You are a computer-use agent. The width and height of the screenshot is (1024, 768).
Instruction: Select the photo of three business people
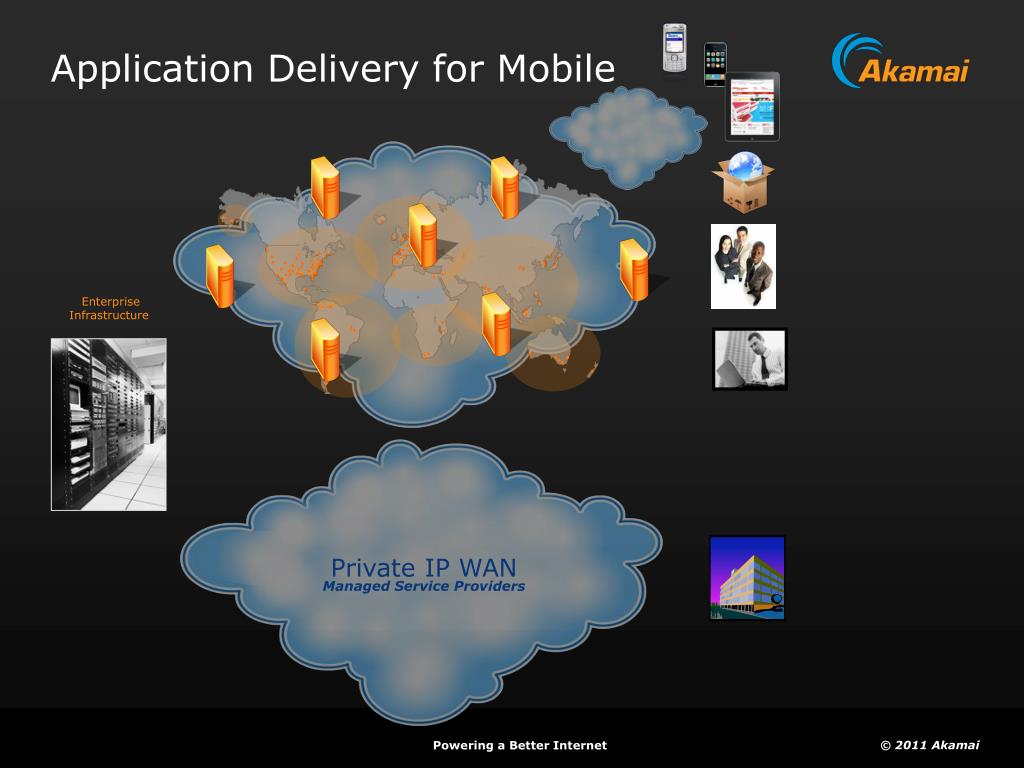pos(743,266)
